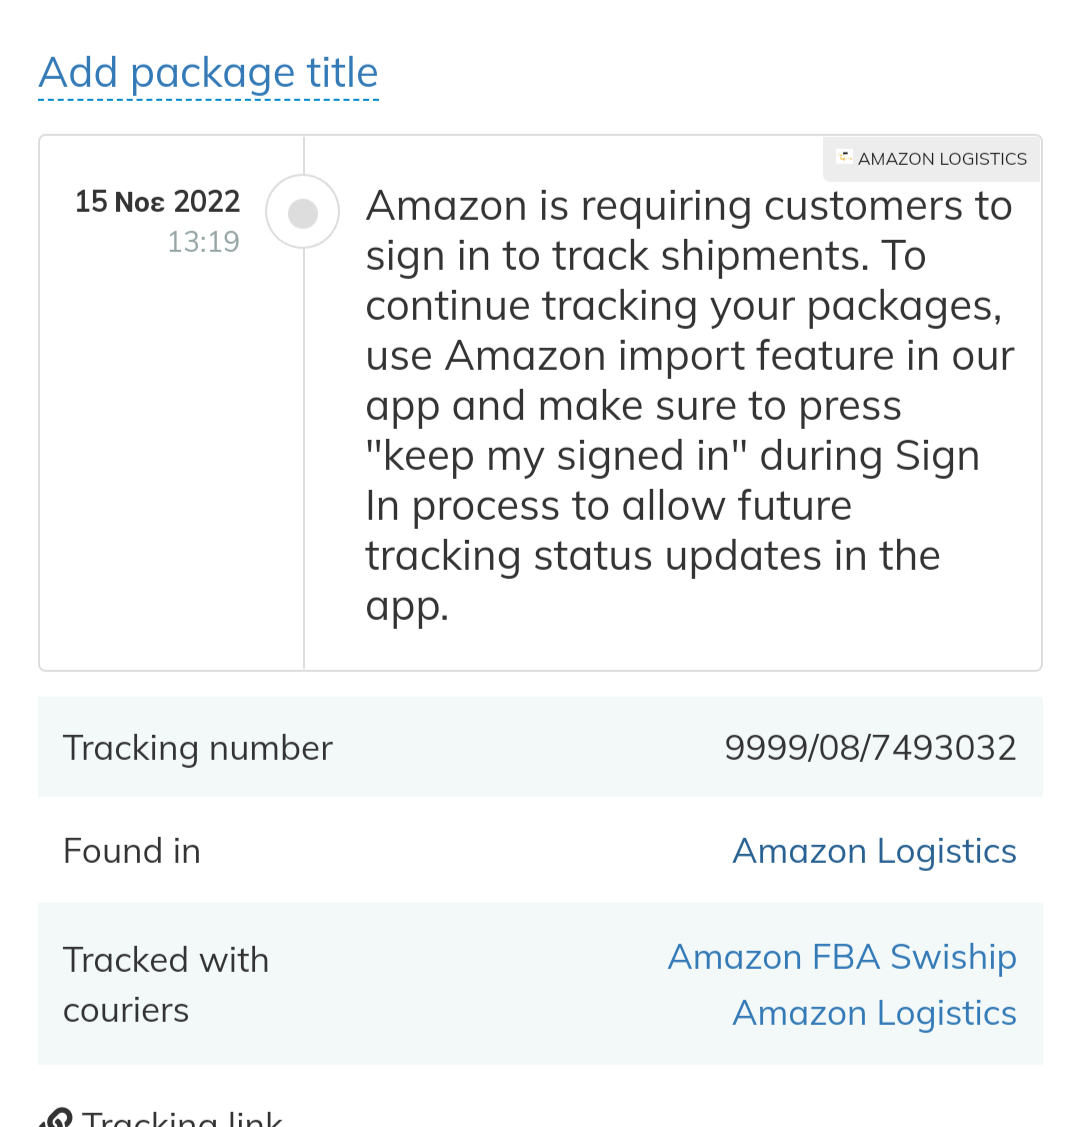Open Amazon Logistics under Tracked with couriers
Viewport: 1080px width, 1127px height.
(874, 1013)
